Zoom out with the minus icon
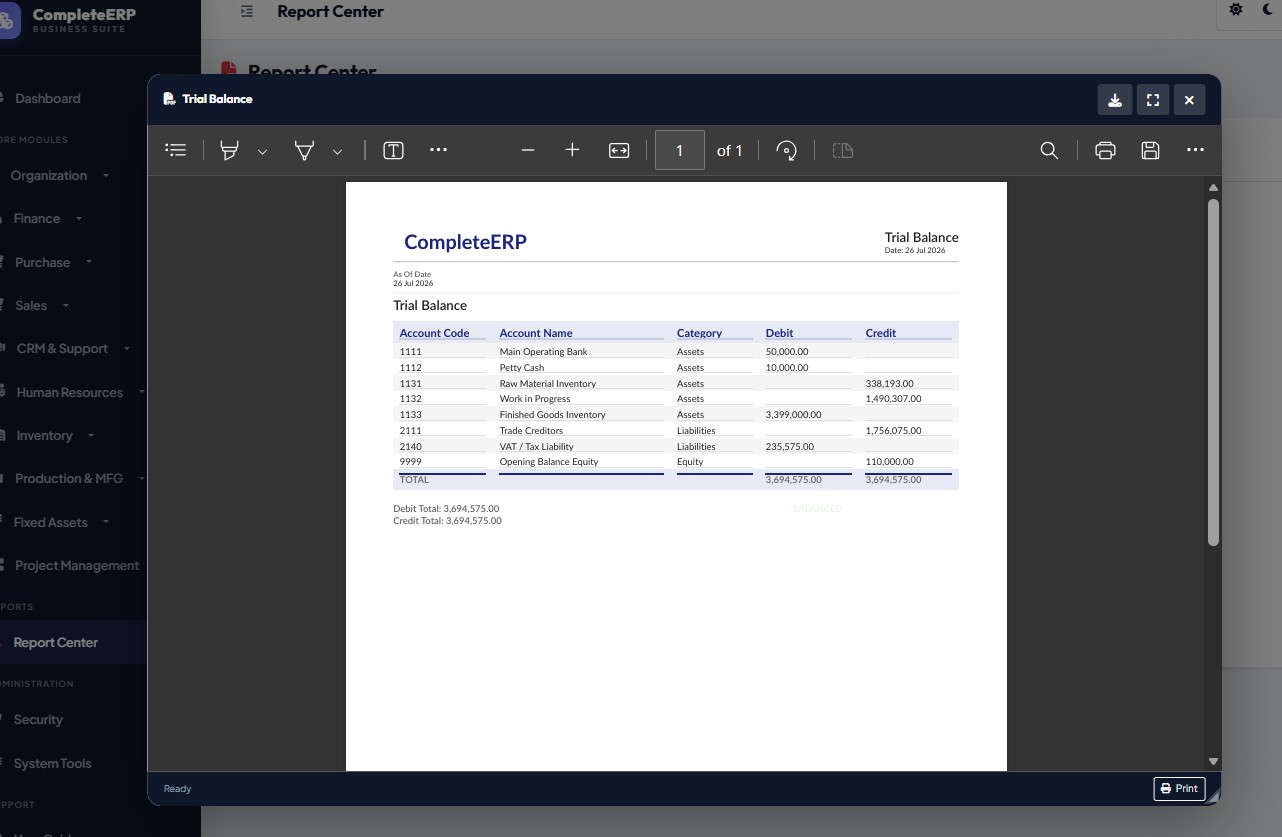The height and width of the screenshot is (837, 1282). (528, 150)
